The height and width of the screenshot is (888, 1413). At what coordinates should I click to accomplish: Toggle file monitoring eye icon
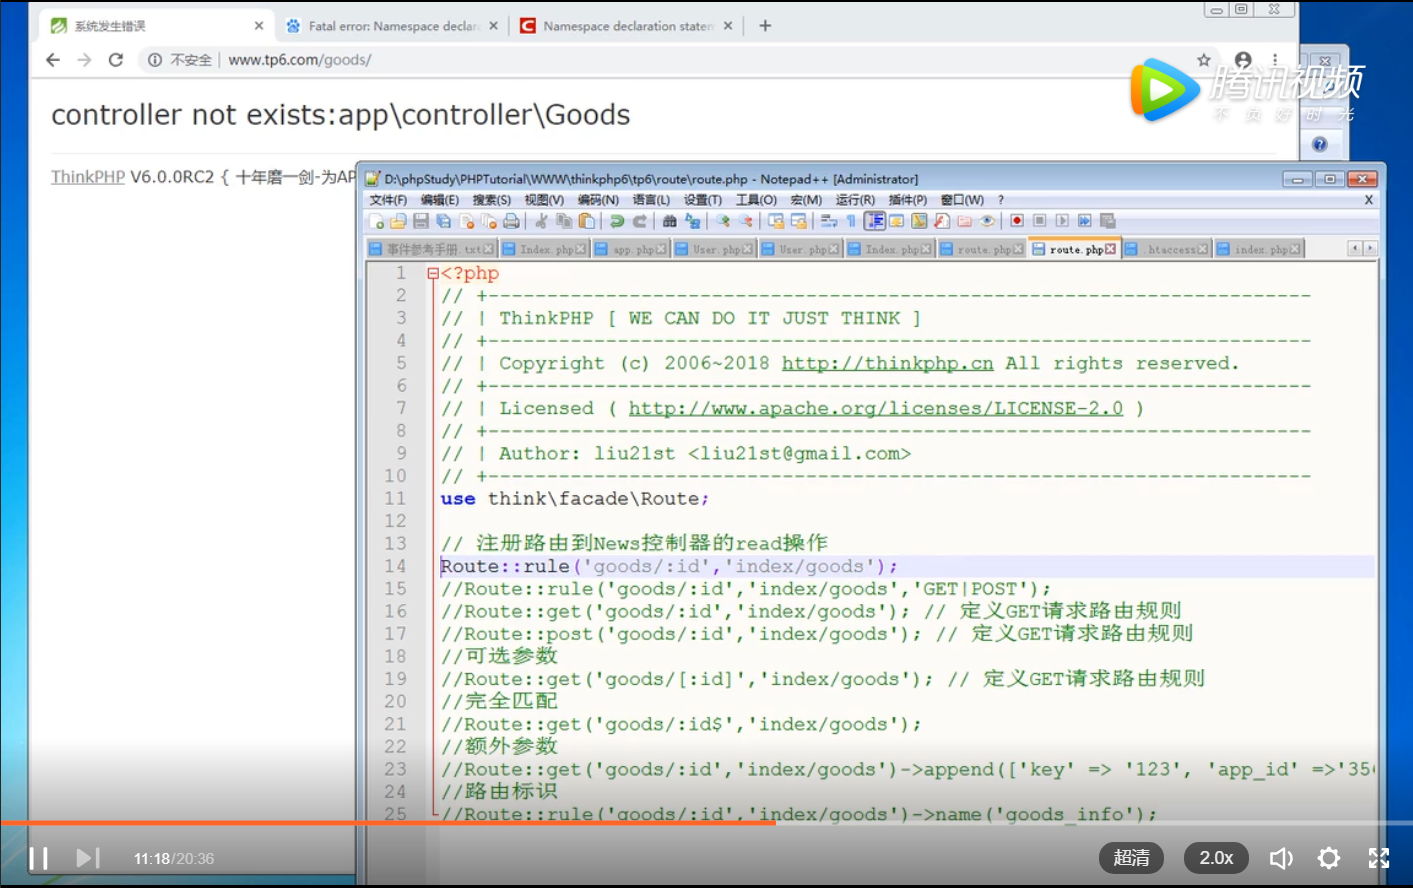pos(987,221)
